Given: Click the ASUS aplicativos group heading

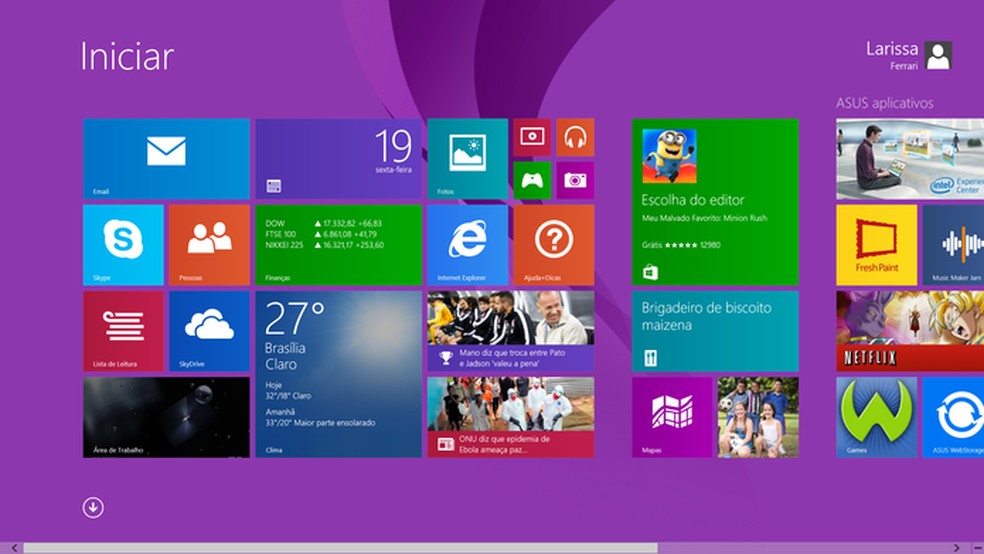Looking at the screenshot, I should click(x=884, y=103).
